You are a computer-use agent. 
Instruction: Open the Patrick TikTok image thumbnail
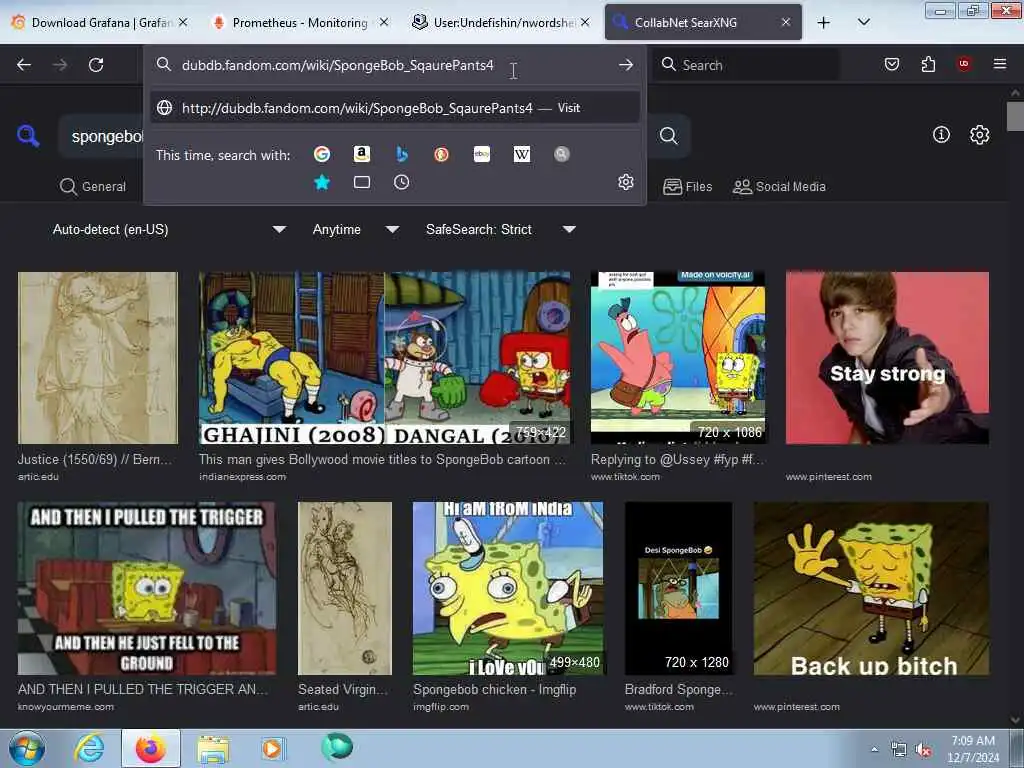[x=678, y=358]
